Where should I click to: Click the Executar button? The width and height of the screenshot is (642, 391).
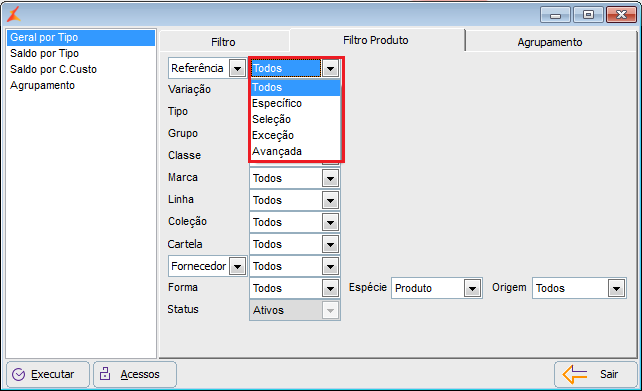47,374
